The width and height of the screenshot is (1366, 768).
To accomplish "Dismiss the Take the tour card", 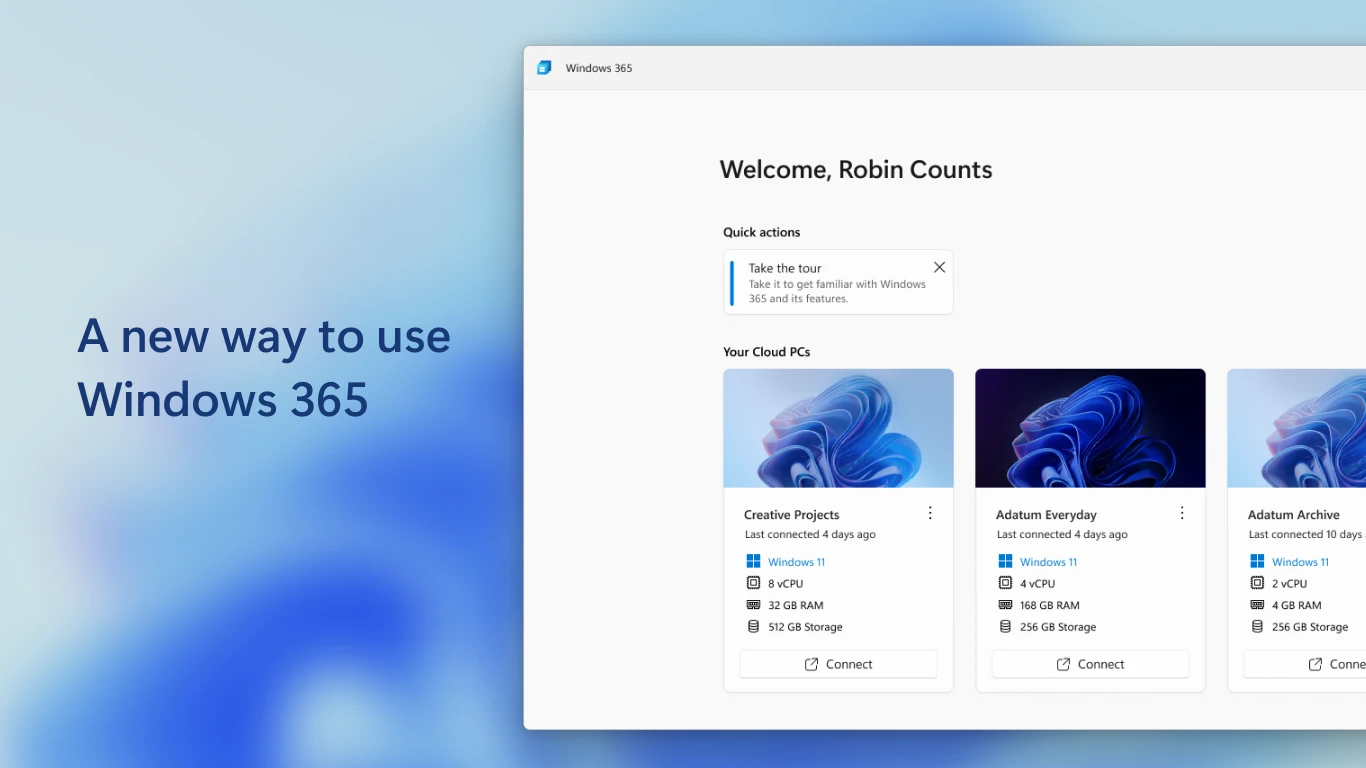I will (x=939, y=267).
